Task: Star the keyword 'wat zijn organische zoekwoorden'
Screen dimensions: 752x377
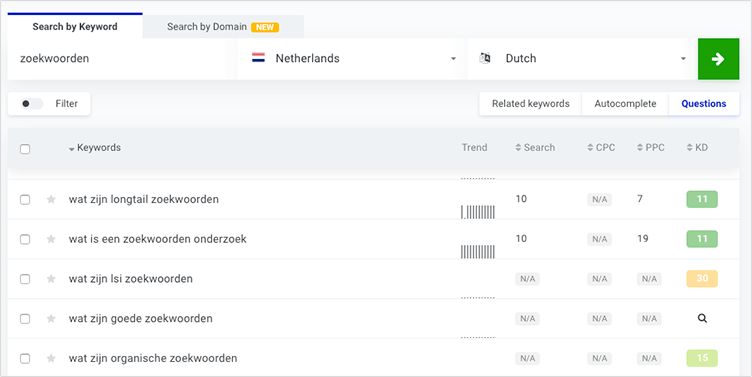Action: [x=51, y=359]
